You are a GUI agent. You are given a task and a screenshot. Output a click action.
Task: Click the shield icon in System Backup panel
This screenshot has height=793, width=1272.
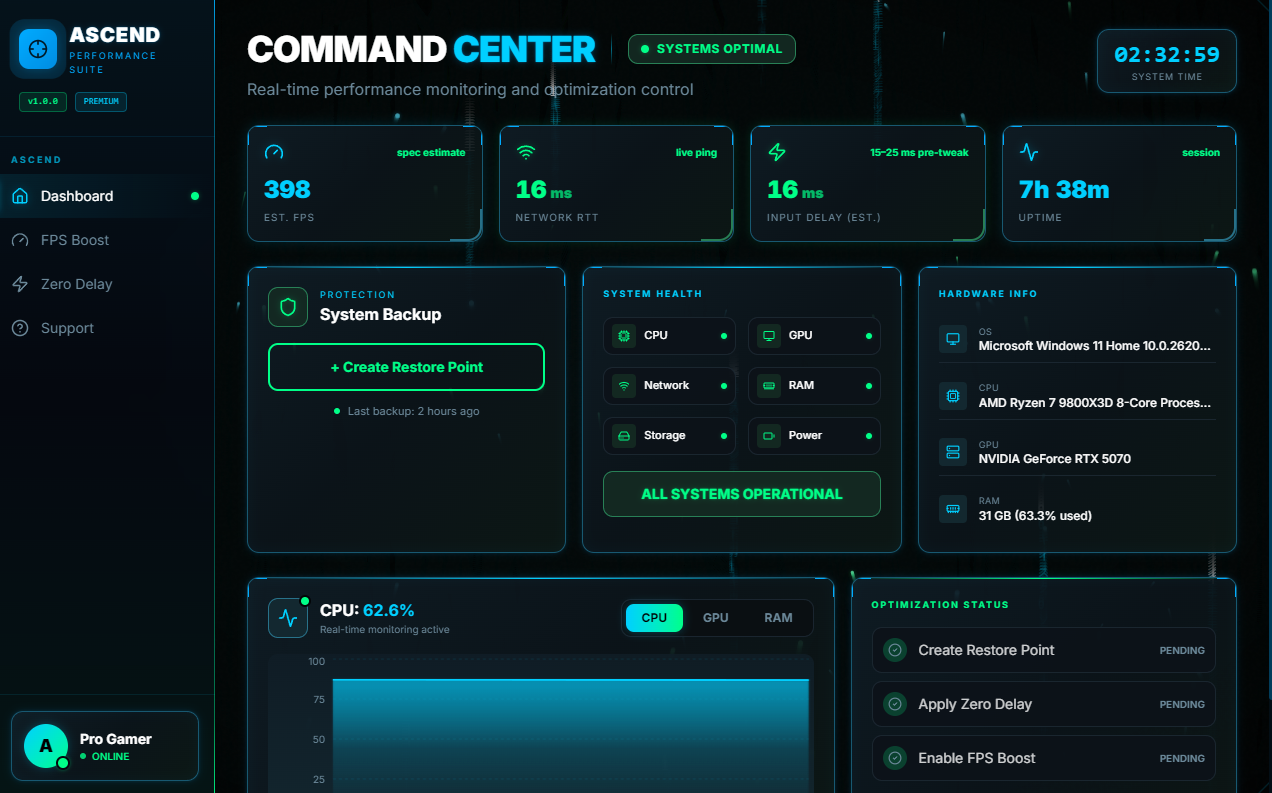[287, 307]
